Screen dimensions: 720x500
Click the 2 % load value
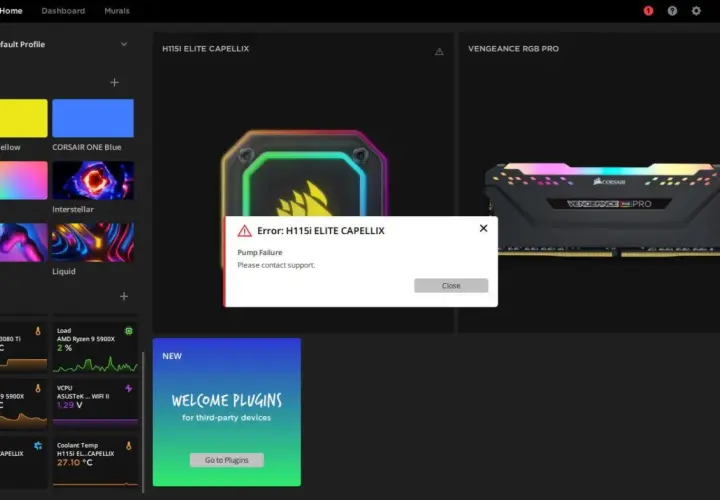coord(64,348)
